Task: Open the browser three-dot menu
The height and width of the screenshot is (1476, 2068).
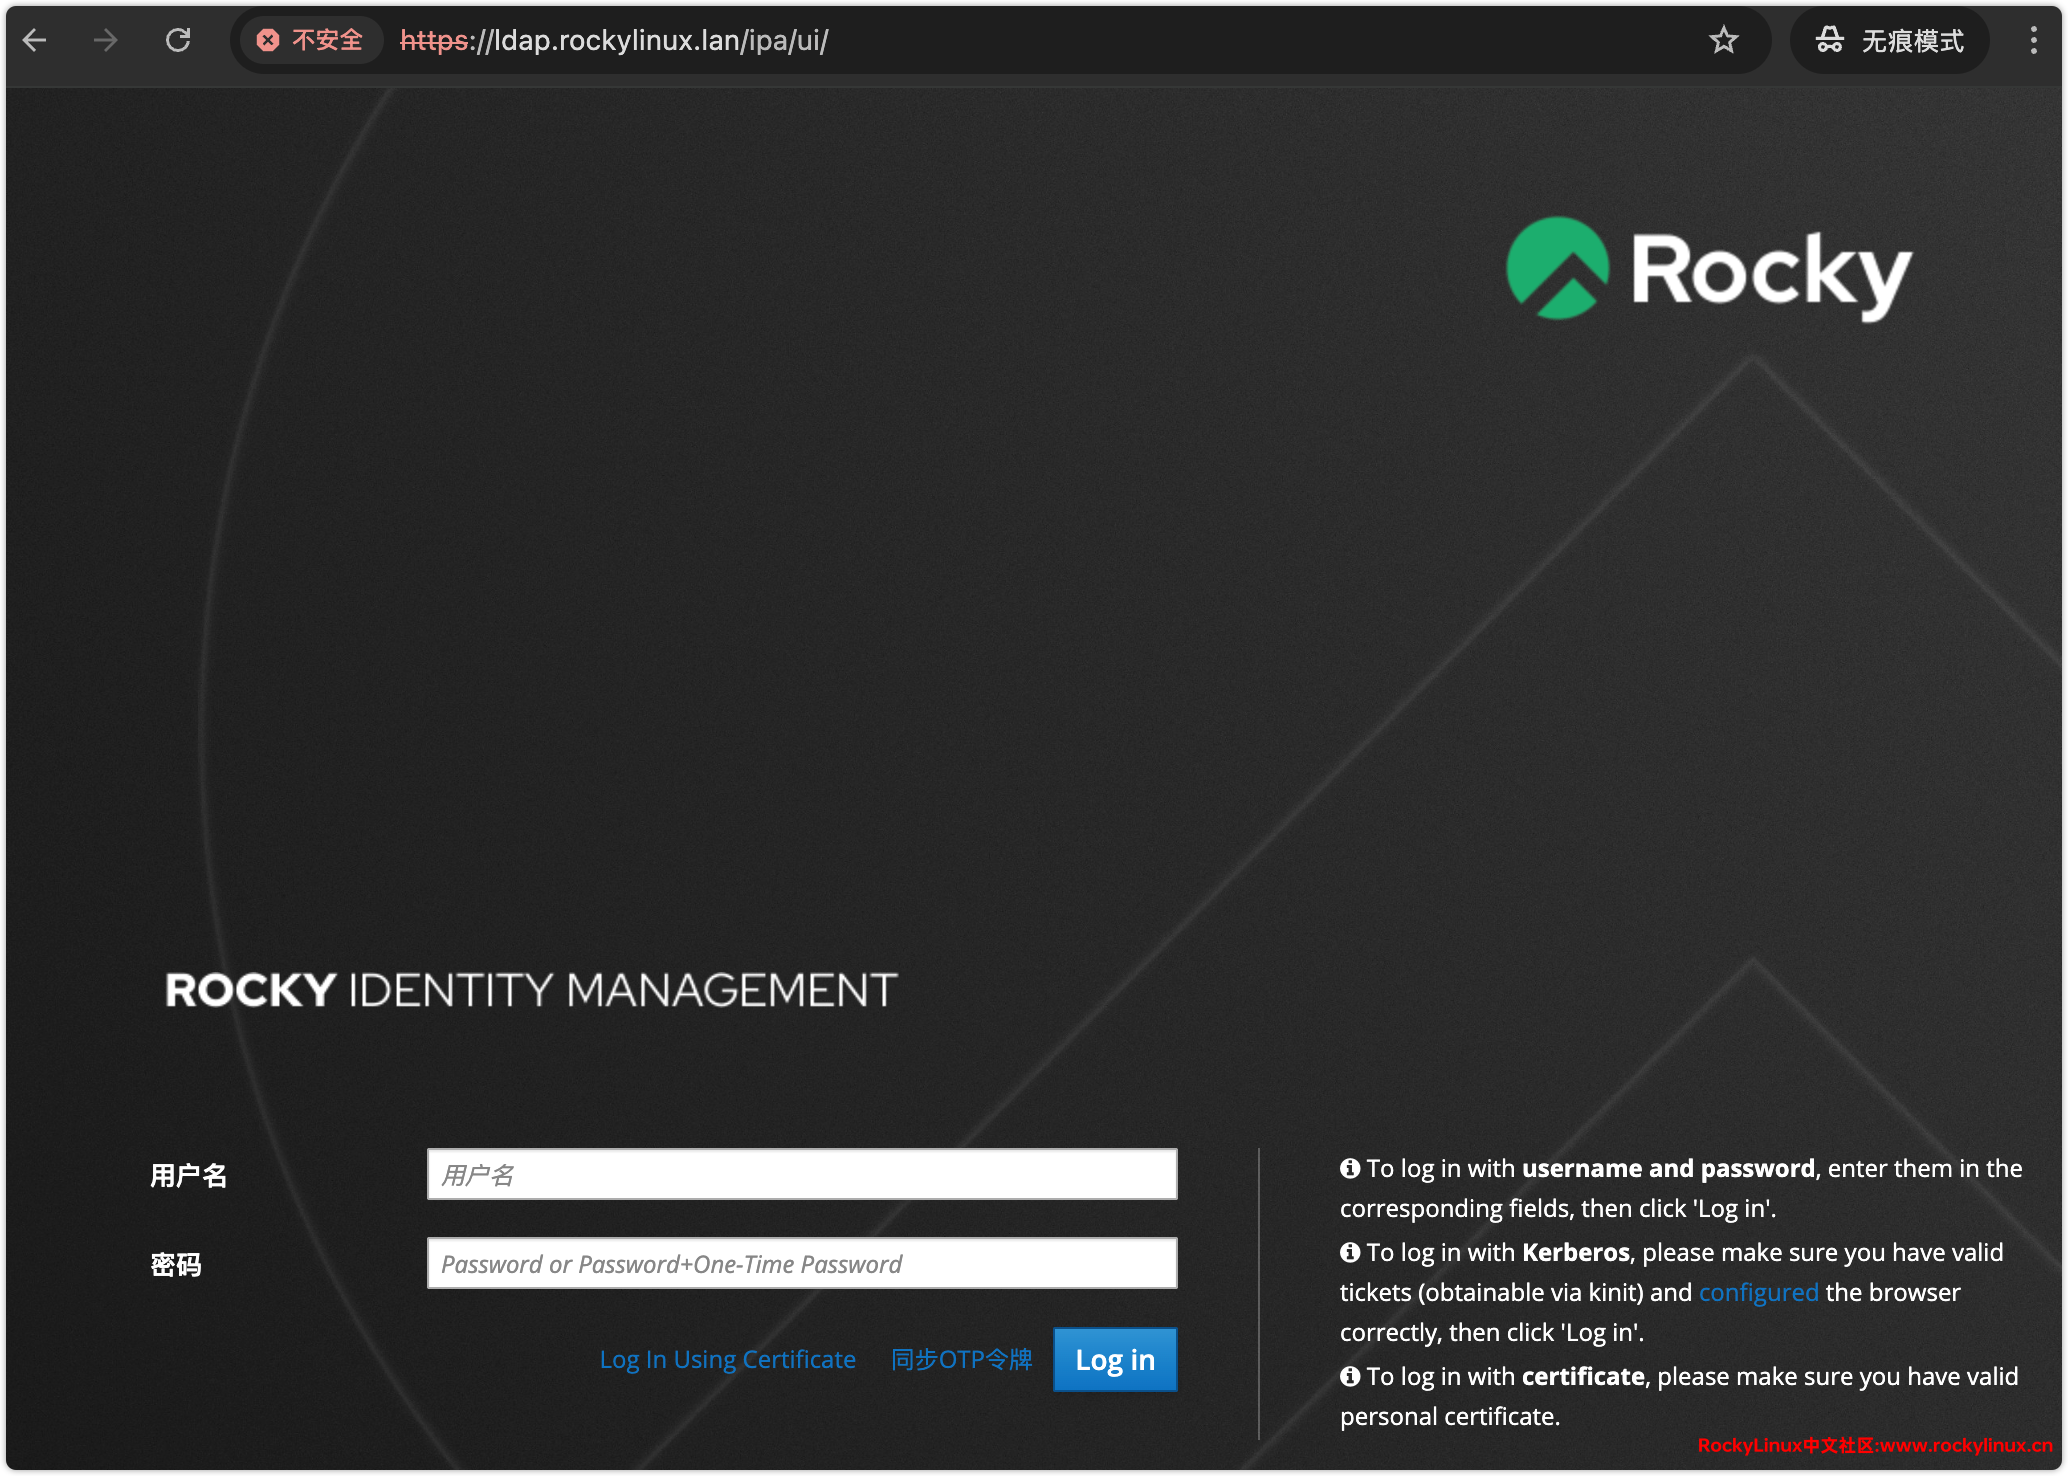Action: click(2033, 41)
